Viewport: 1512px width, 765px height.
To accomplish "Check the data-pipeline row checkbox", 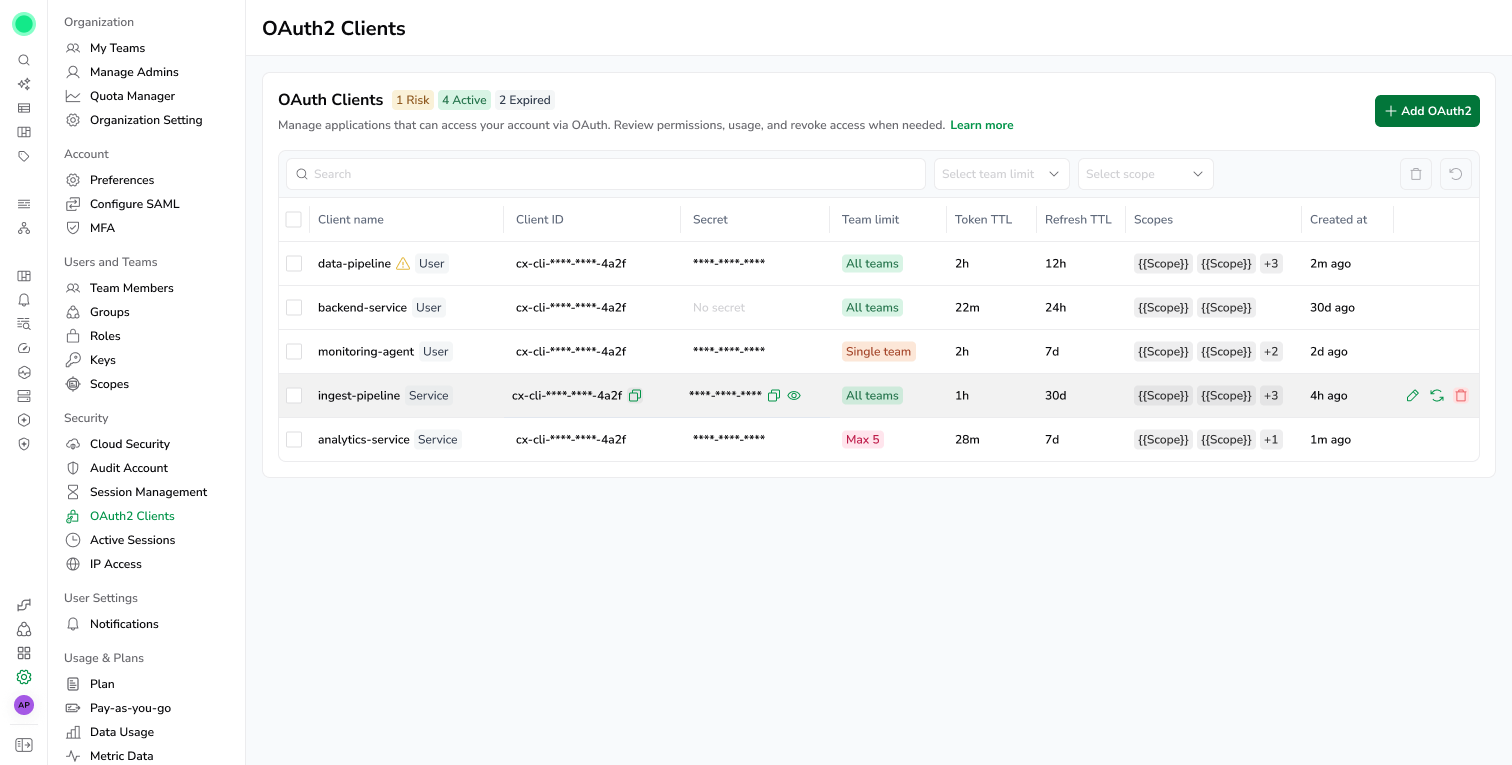I will 294,264.
